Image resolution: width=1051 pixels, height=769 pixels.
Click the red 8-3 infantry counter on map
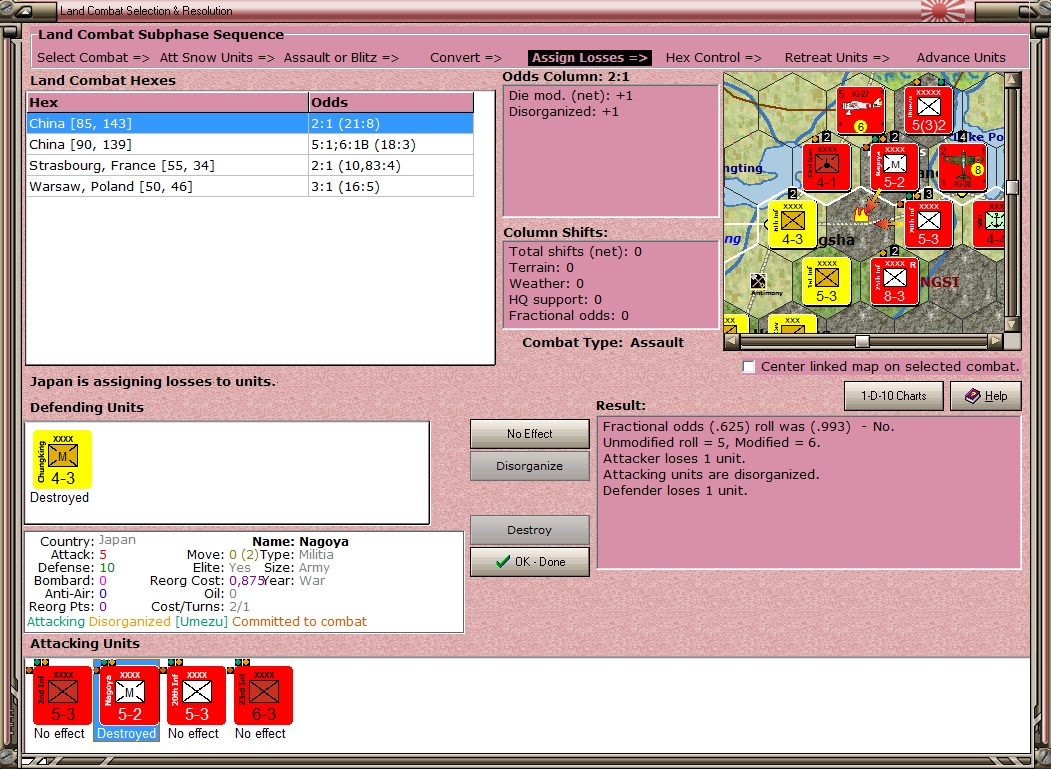tap(894, 282)
